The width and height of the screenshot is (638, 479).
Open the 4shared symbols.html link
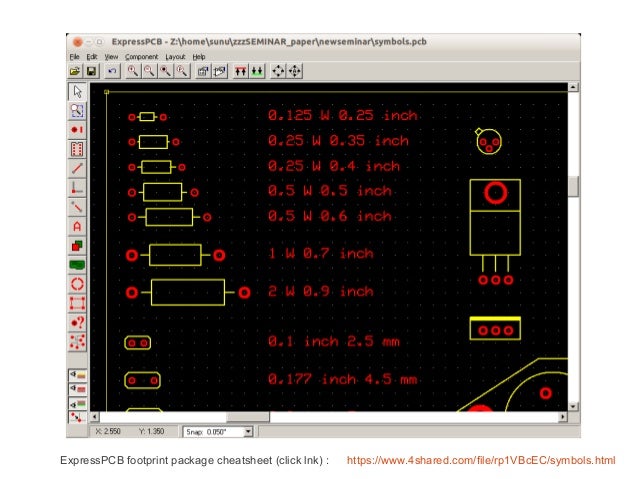[481, 460]
